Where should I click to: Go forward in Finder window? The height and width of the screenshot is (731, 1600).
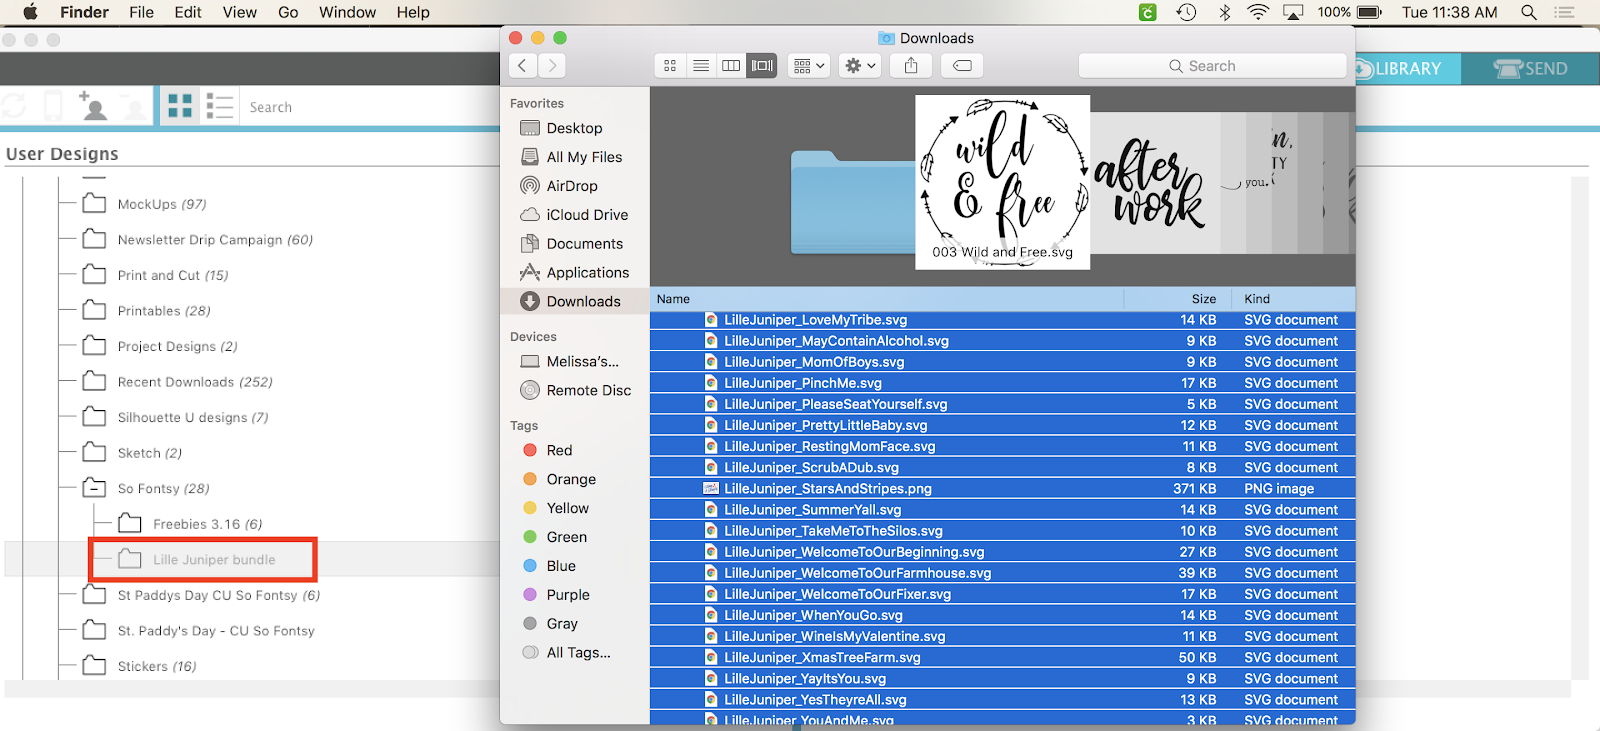552,66
